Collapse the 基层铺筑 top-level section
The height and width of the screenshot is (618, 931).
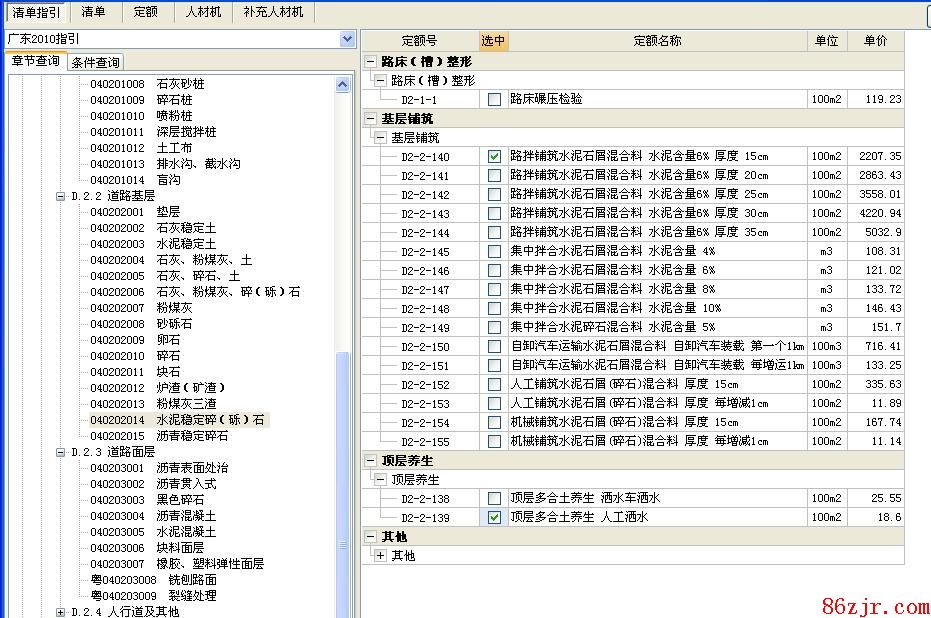(x=371, y=119)
